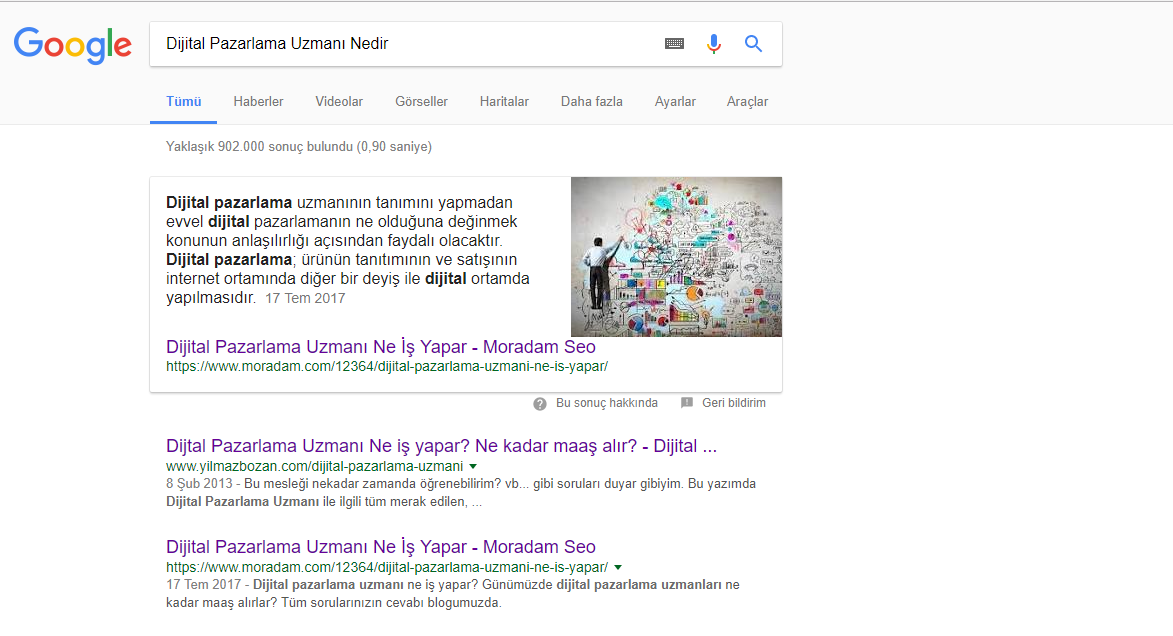Screen dimensions: 1173x636
Task: Open featured snippet Moradam Seo title link
Action: click(x=381, y=347)
